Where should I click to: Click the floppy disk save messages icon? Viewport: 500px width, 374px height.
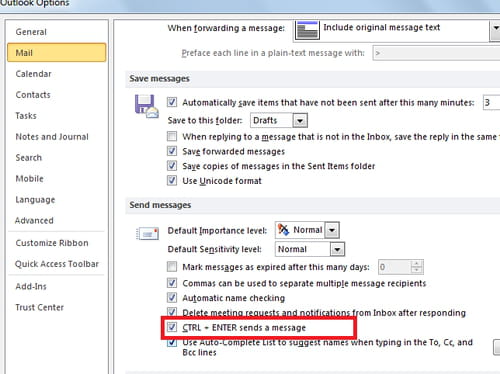tap(147, 106)
